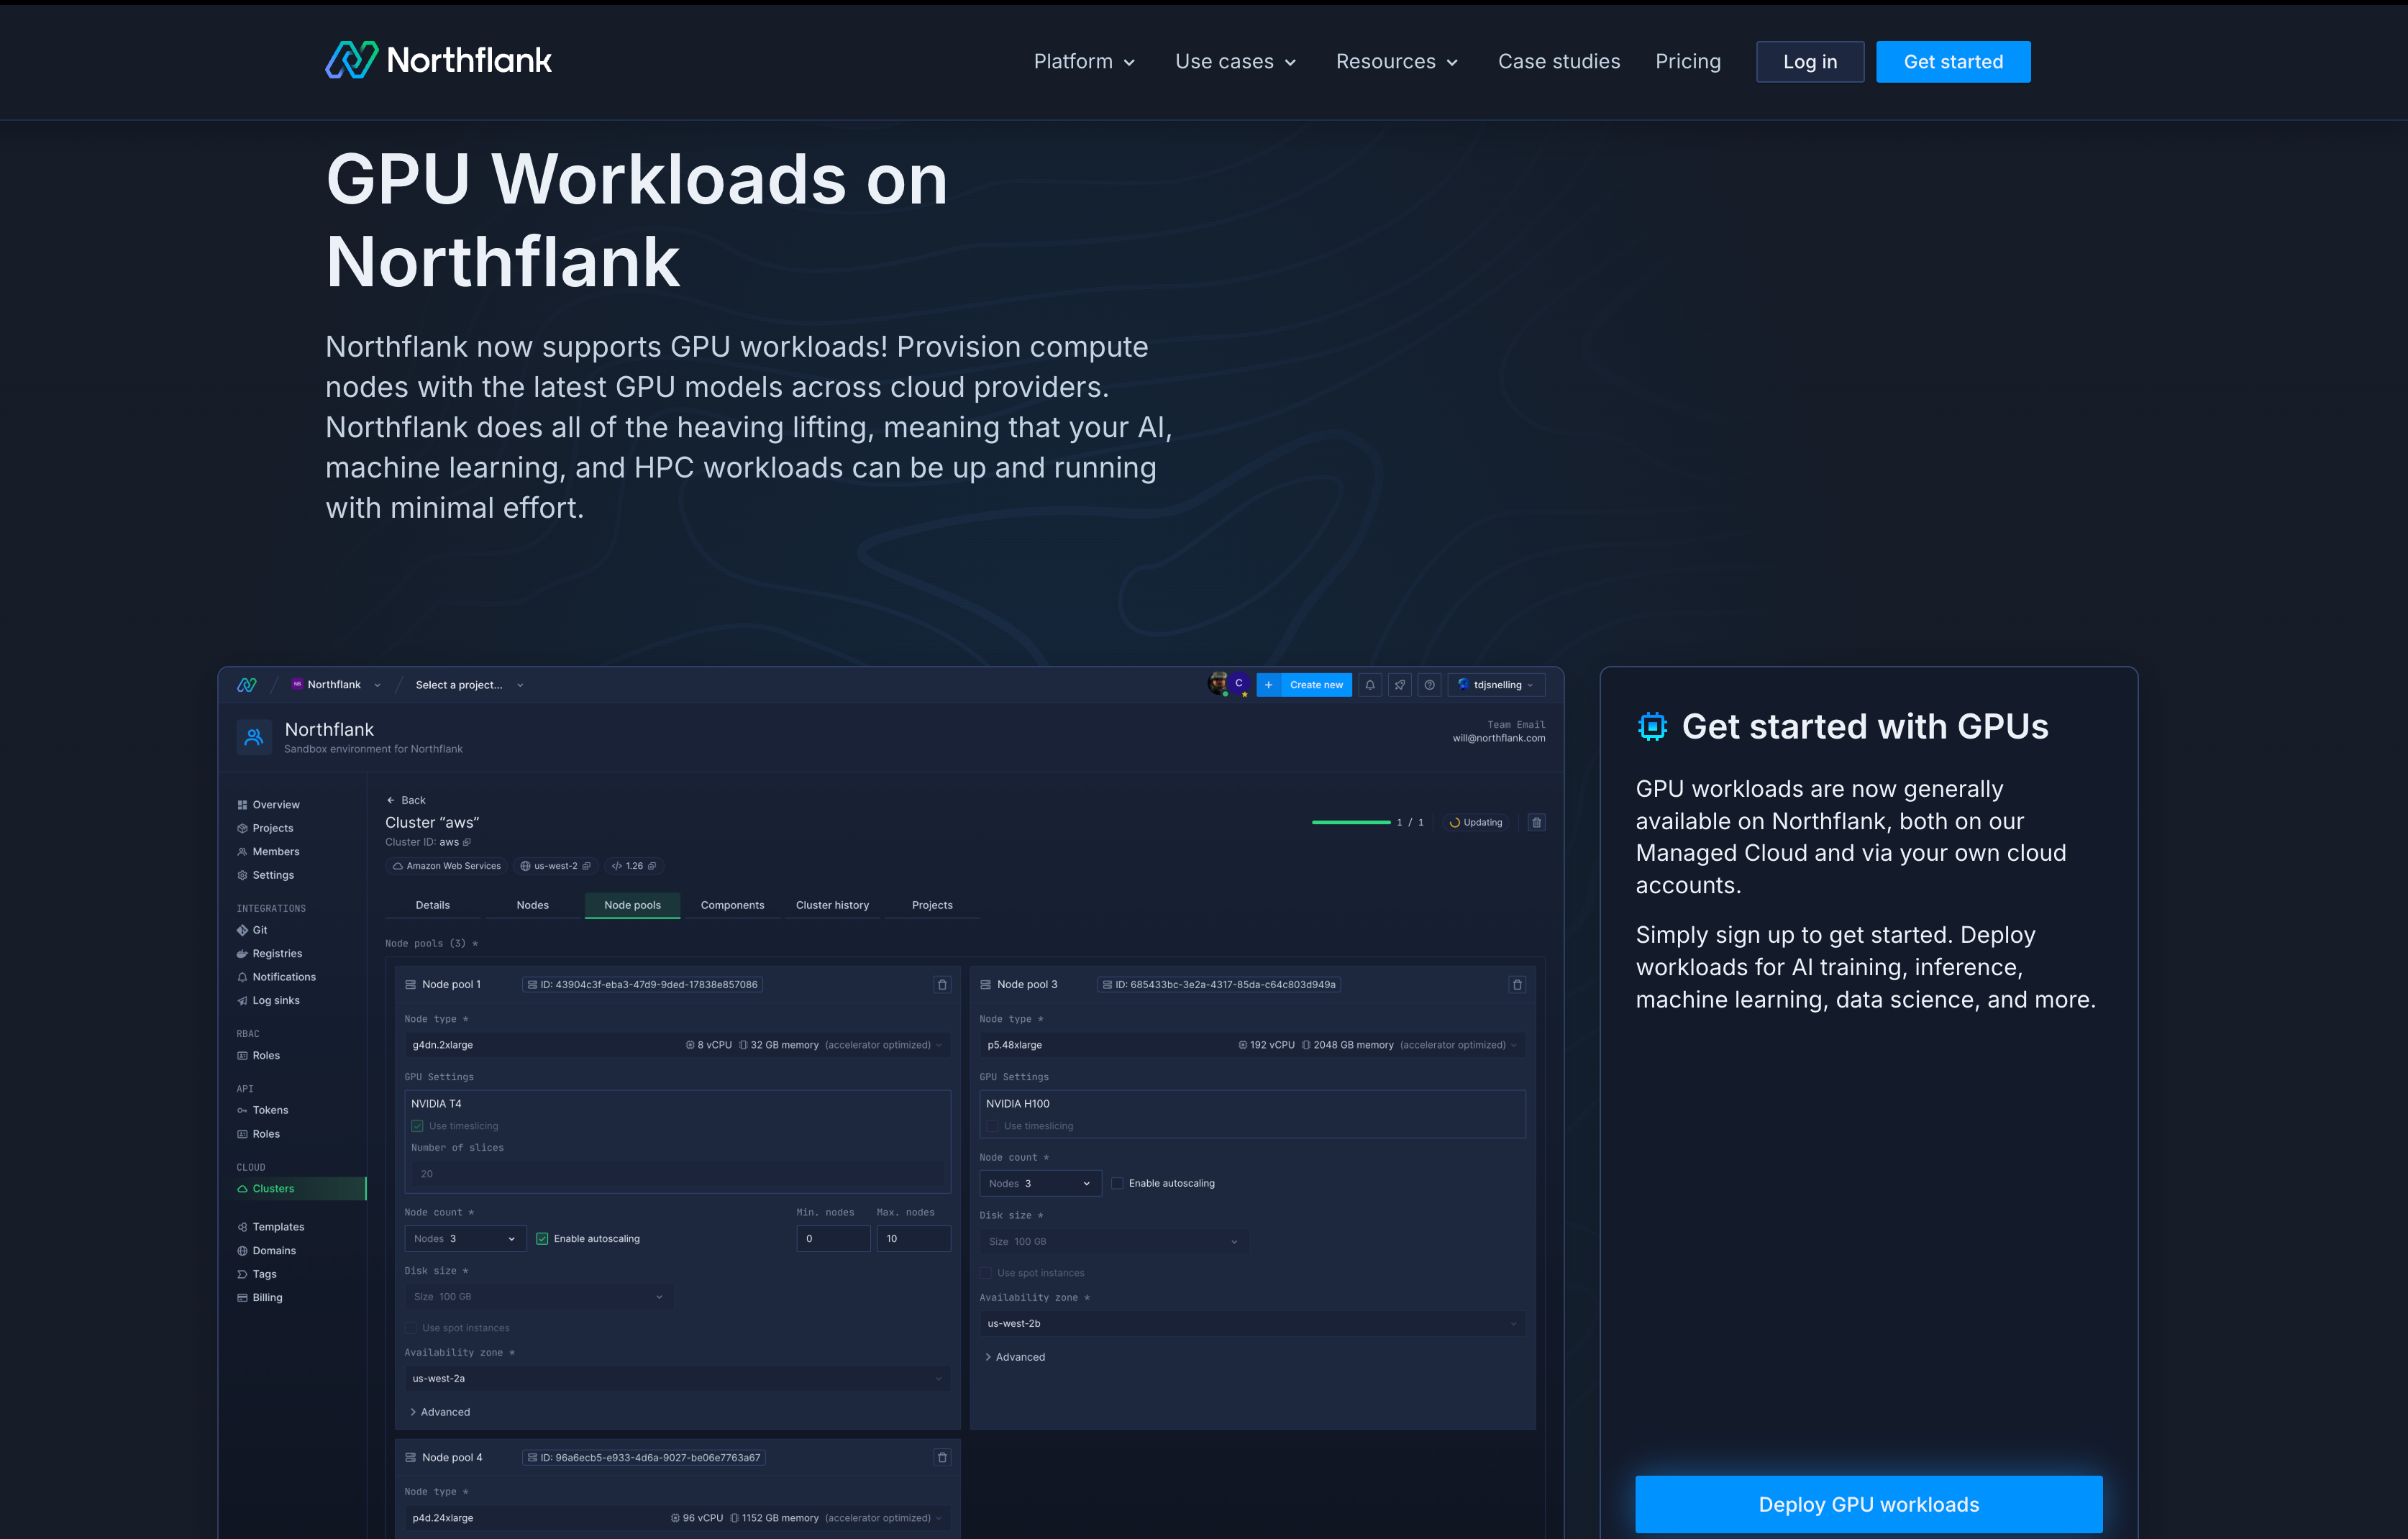The image size is (2408, 1539).
Task: Click Deploy GPU workloads button
Action: pyautogui.click(x=1869, y=1504)
